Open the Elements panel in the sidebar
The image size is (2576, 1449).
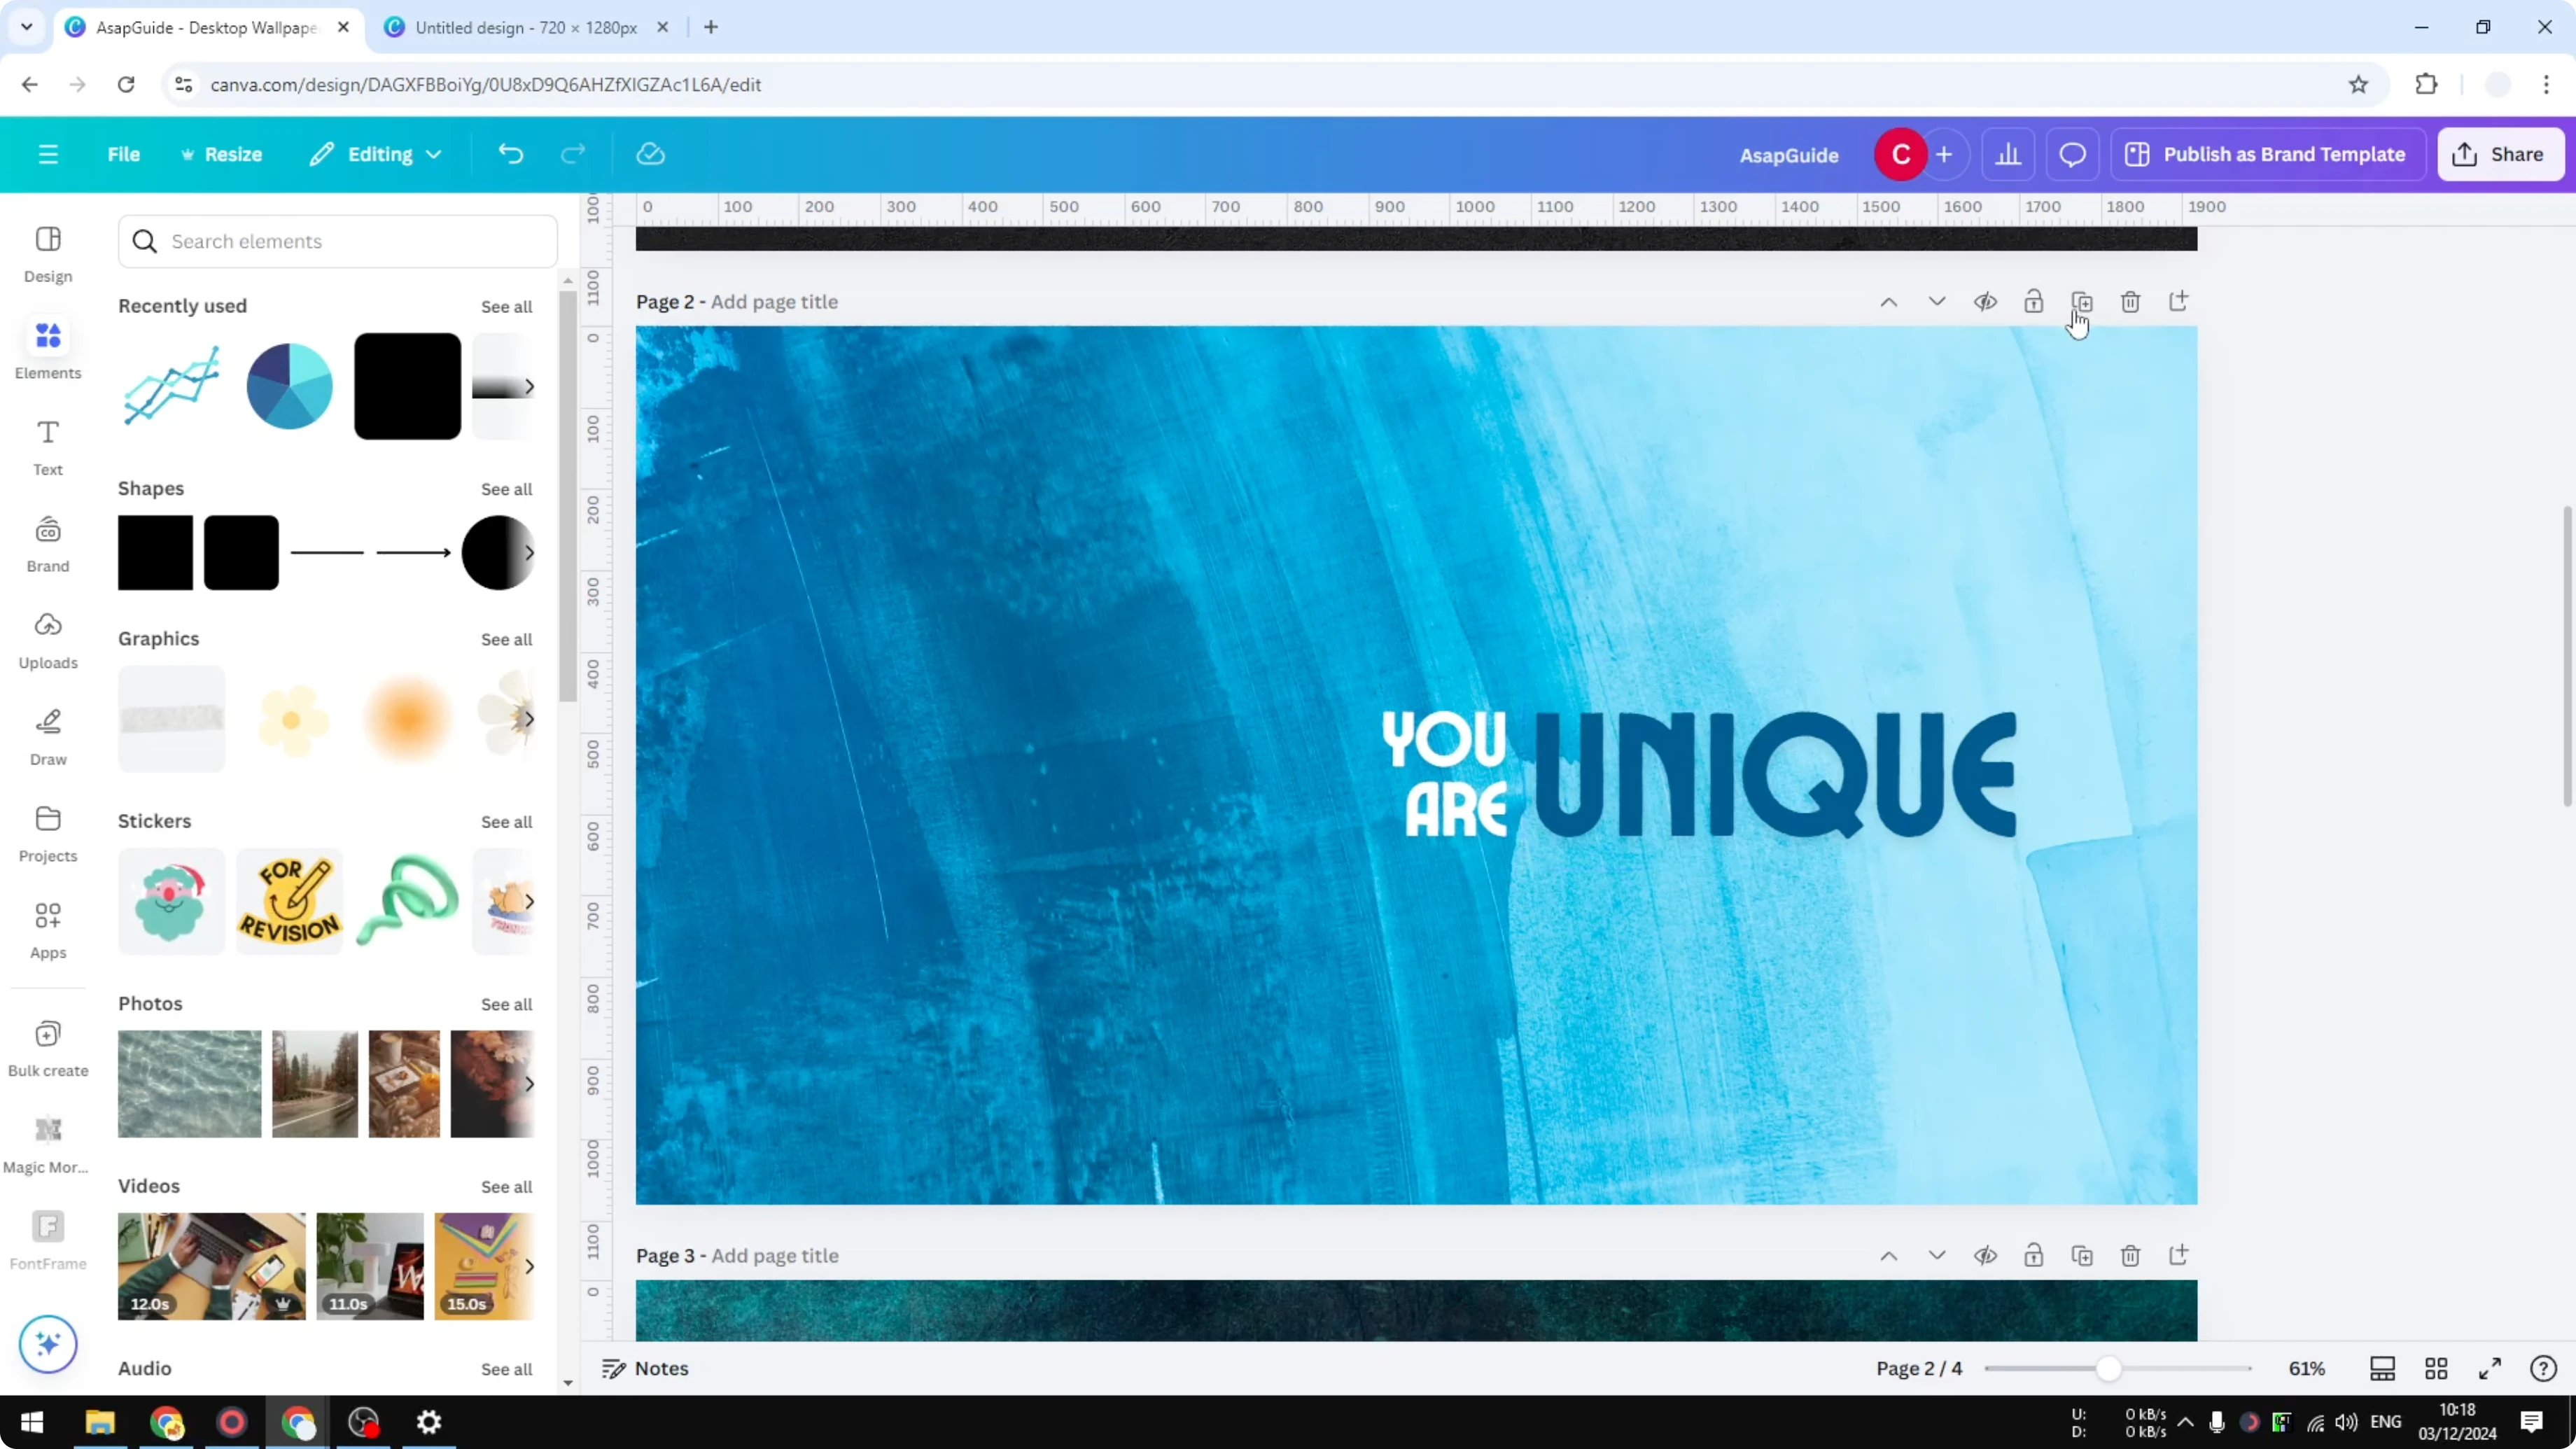click(47, 348)
